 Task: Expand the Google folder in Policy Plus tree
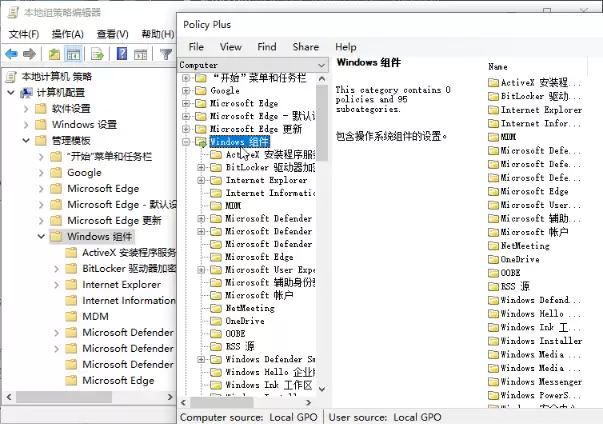click(186, 91)
